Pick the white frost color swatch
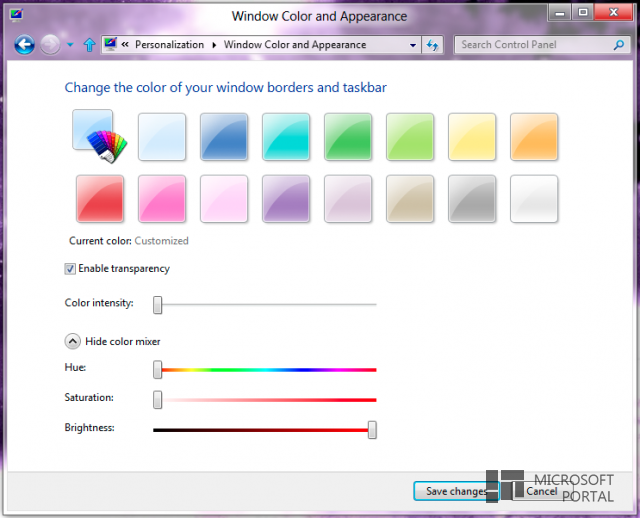 click(x=534, y=199)
